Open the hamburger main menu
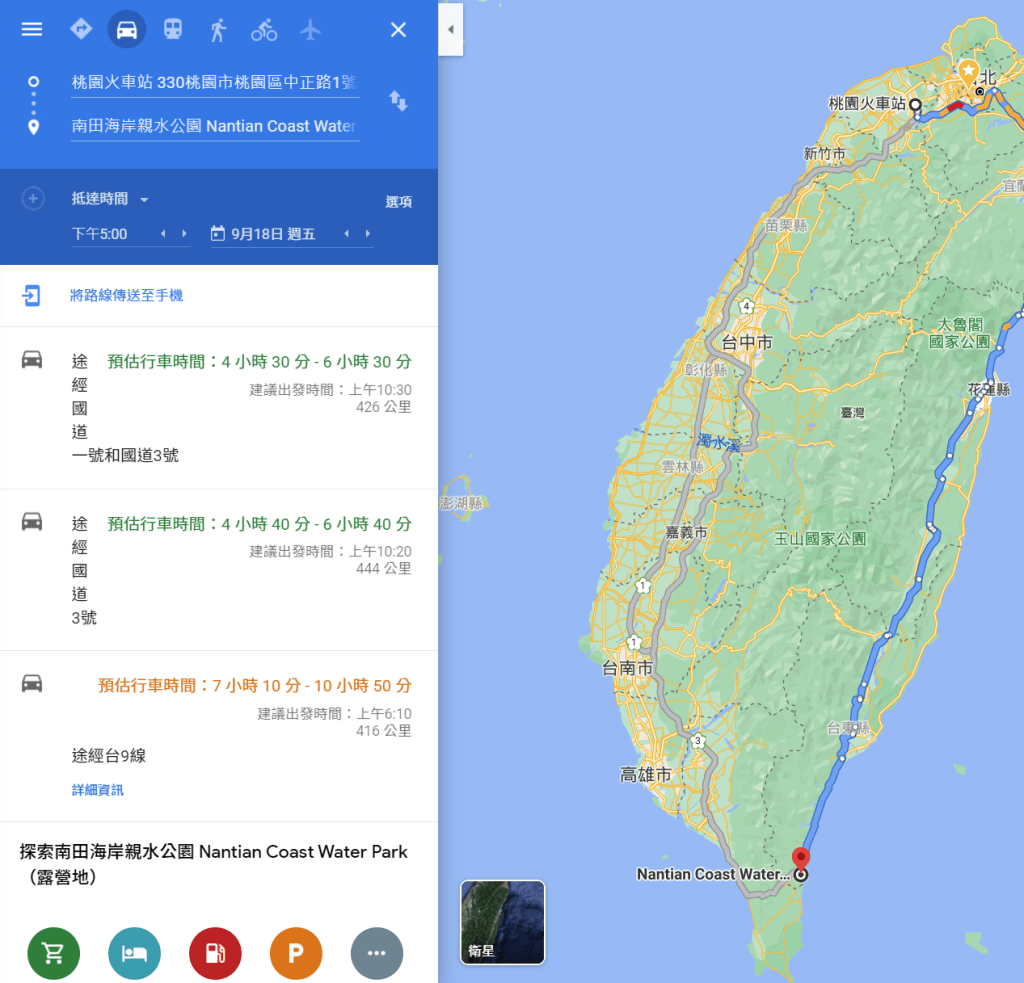Screen dimensions: 1024x983 click(32, 29)
